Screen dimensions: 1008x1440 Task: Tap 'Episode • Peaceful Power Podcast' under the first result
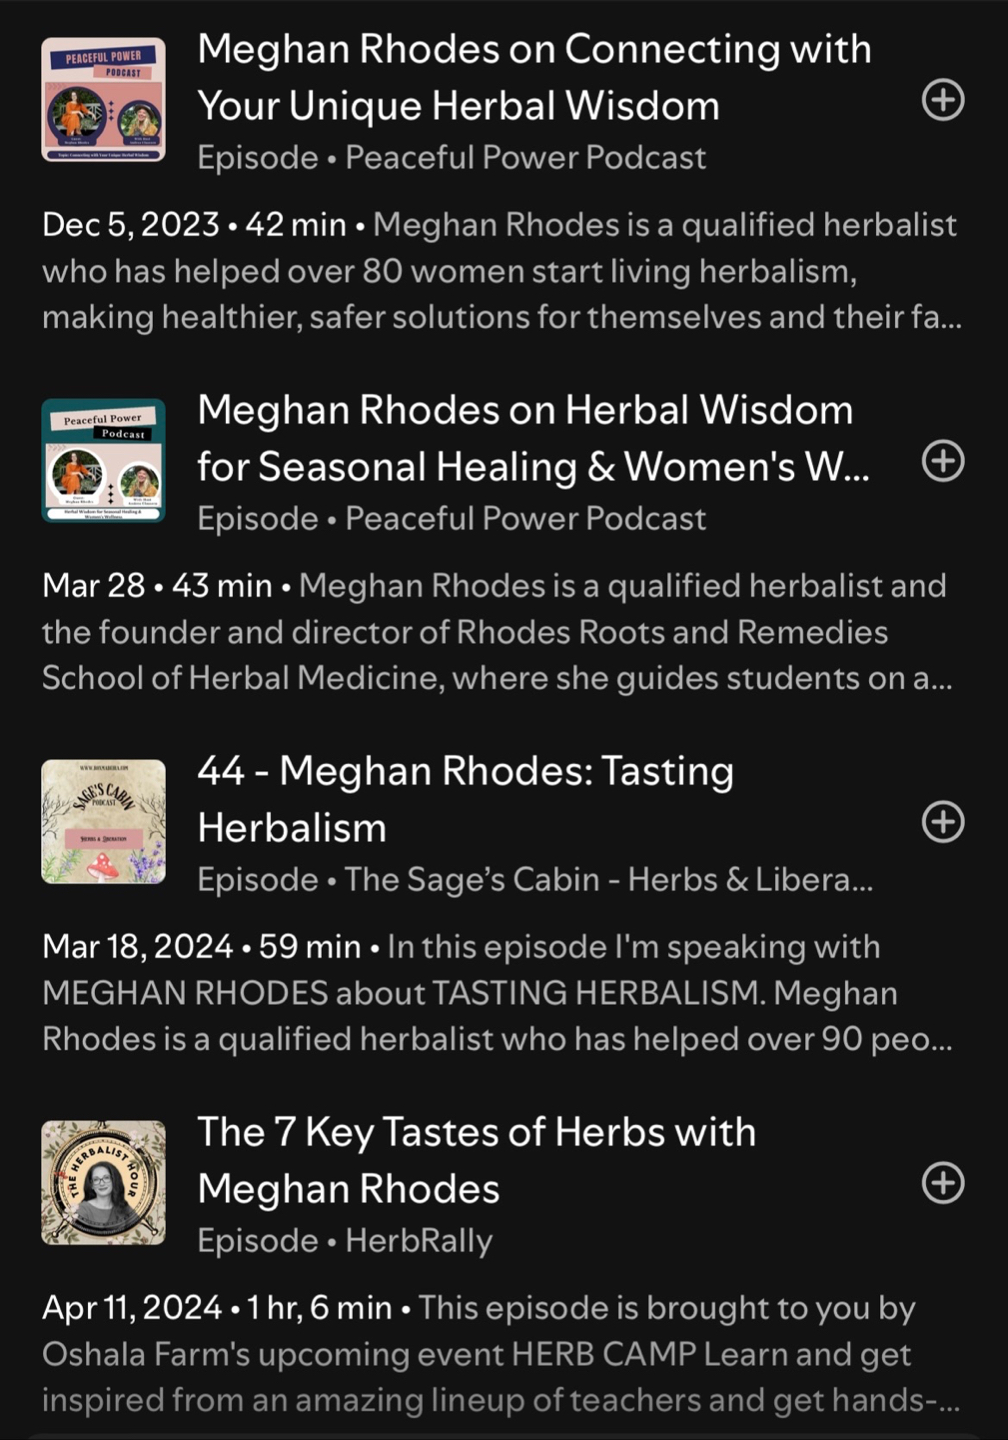451,158
